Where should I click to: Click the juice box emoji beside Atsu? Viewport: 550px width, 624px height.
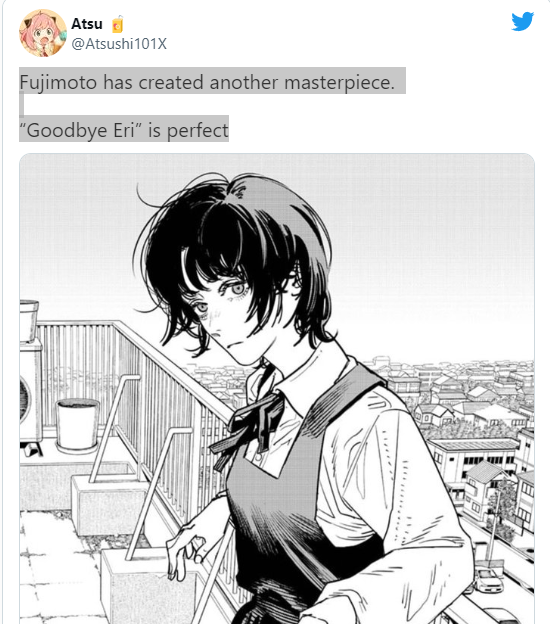coord(117,24)
